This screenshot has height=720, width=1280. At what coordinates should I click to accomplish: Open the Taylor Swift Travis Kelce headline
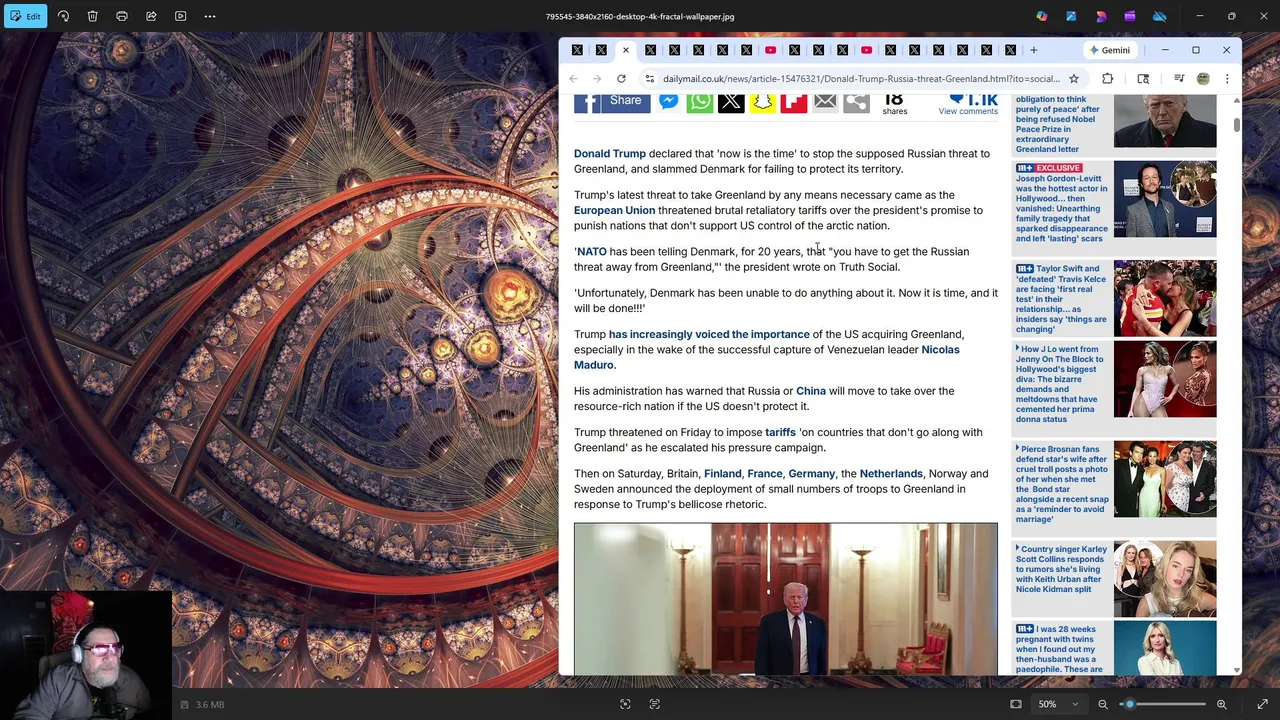point(1061,298)
